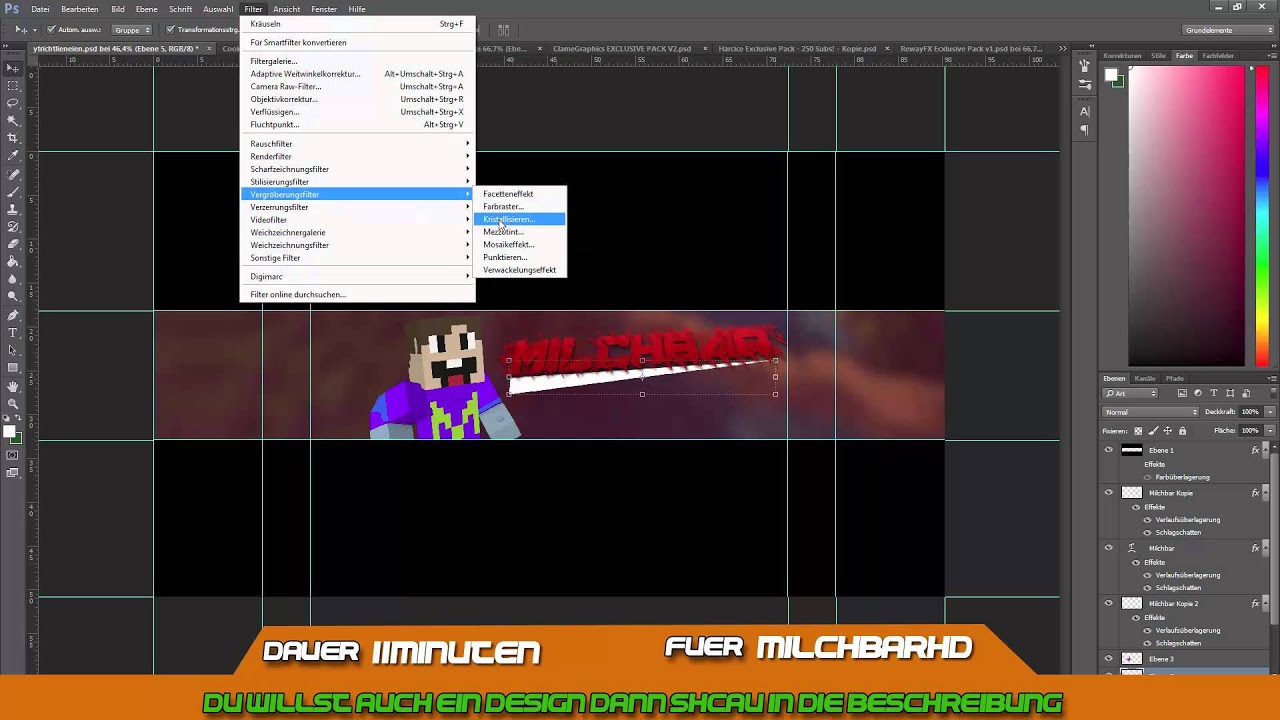The image size is (1280, 720).
Task: Select the Hand tool
Action: coord(12,386)
